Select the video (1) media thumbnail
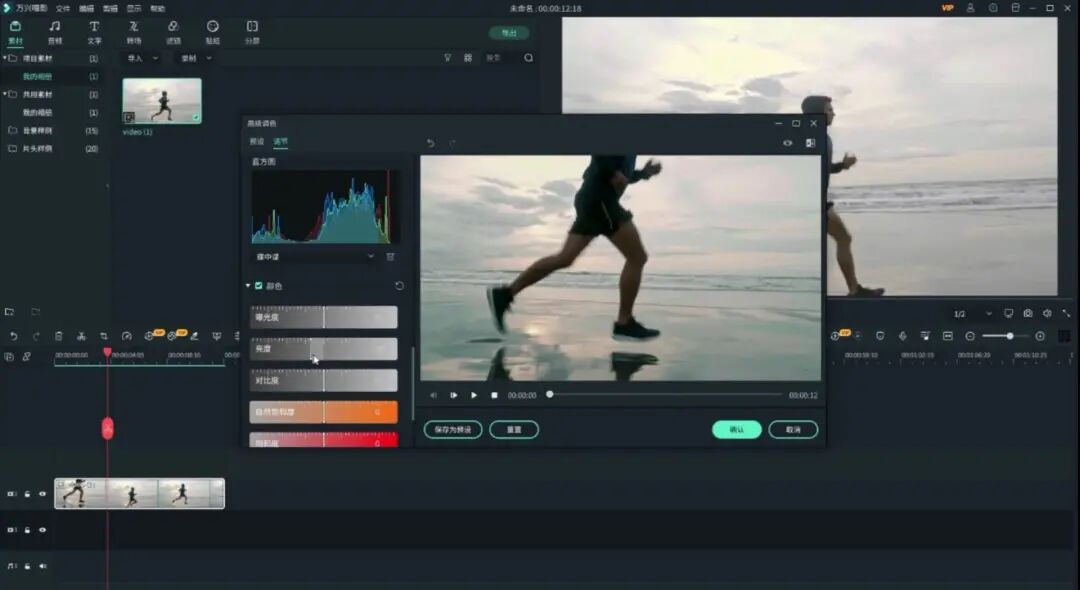 (x=162, y=101)
